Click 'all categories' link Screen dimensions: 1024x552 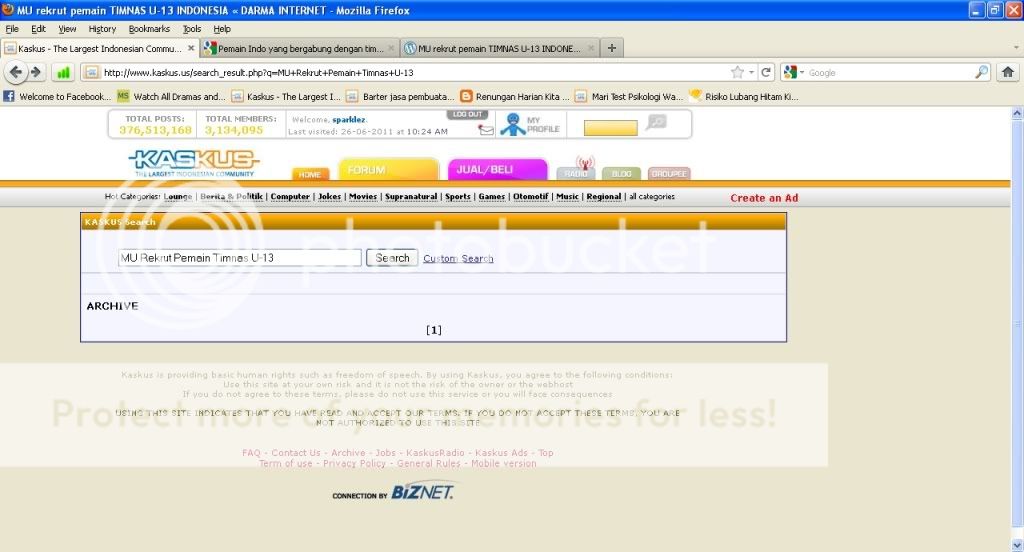(652, 197)
